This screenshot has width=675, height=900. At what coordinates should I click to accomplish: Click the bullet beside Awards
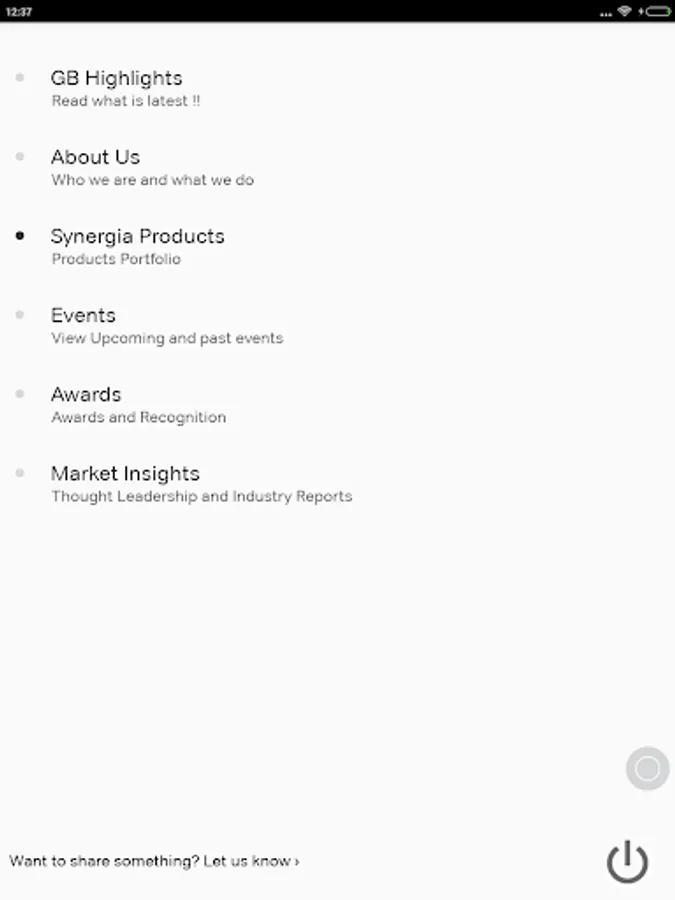(x=20, y=394)
